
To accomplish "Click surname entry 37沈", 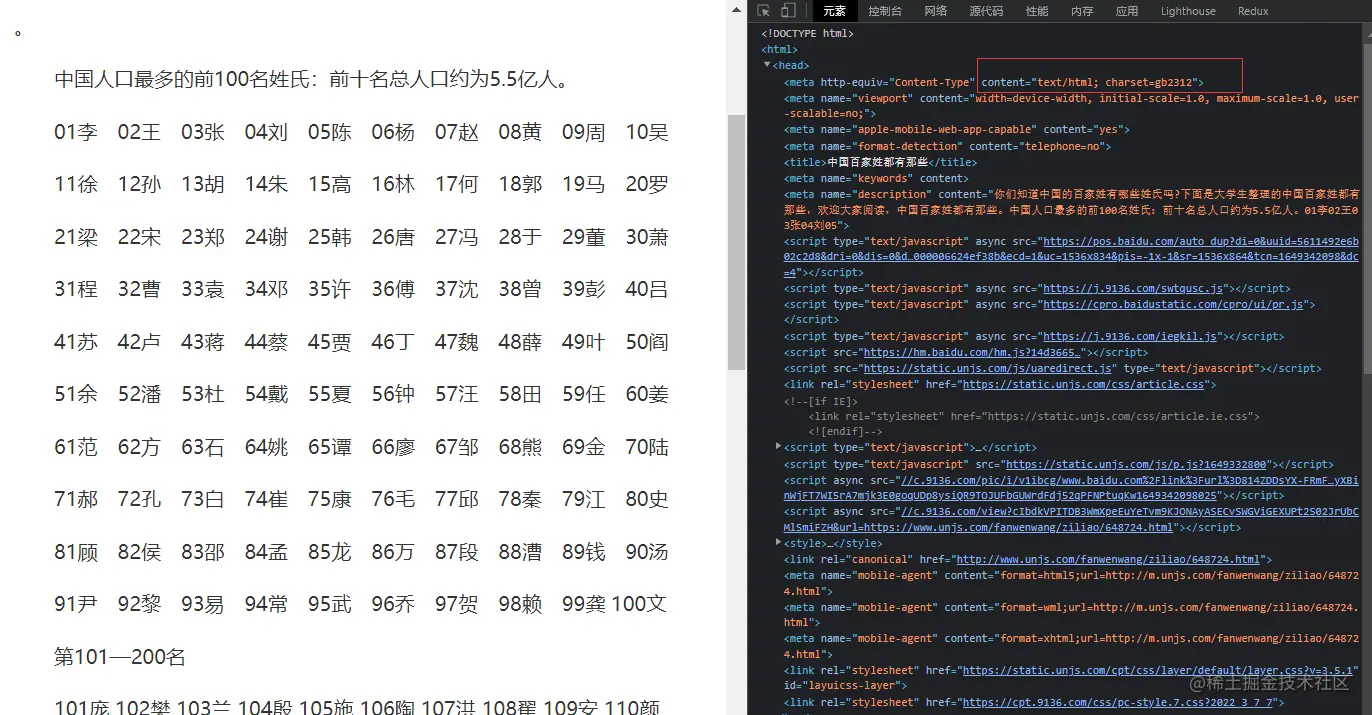I will (457, 289).
